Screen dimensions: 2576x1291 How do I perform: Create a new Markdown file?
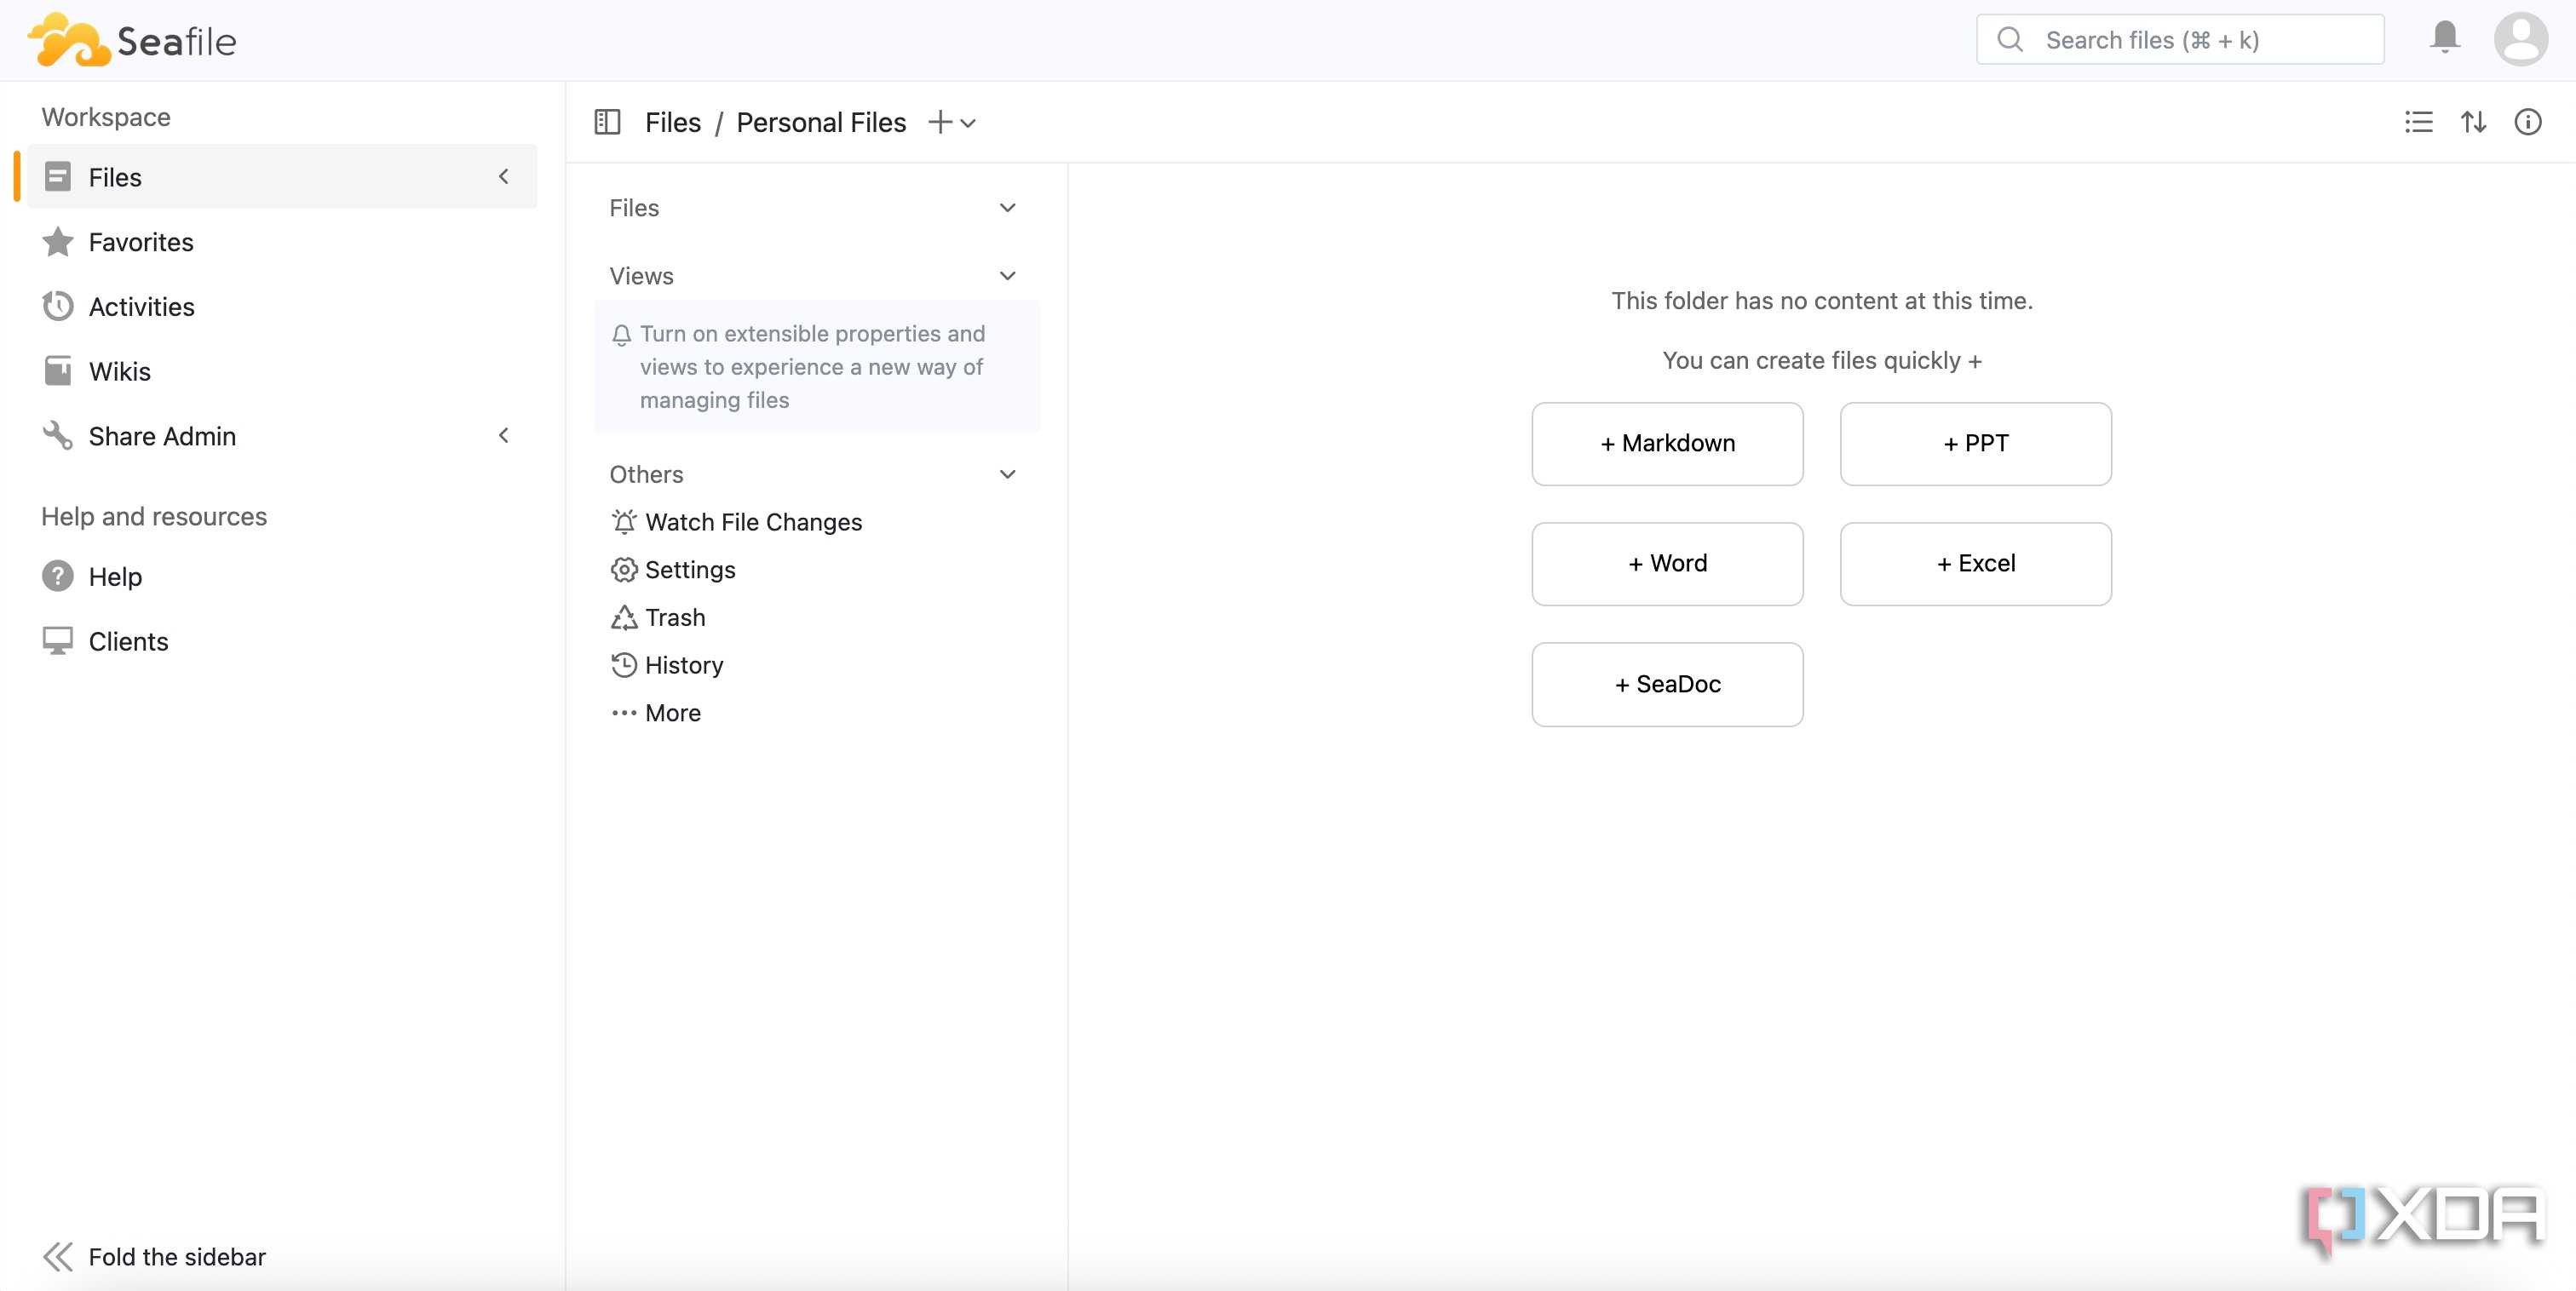(1667, 443)
